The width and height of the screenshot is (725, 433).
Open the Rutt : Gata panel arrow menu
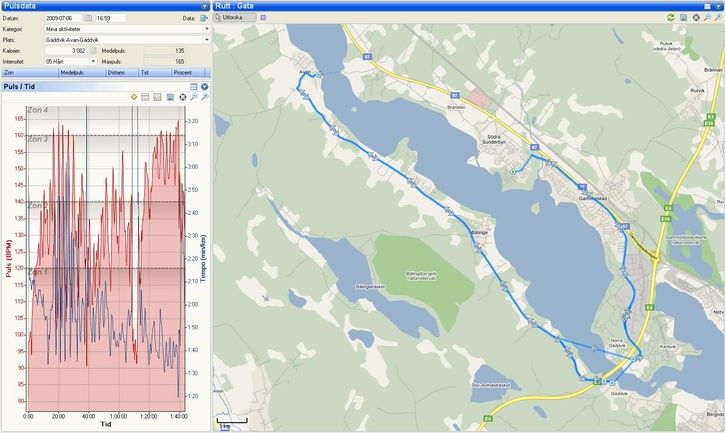pos(718,6)
